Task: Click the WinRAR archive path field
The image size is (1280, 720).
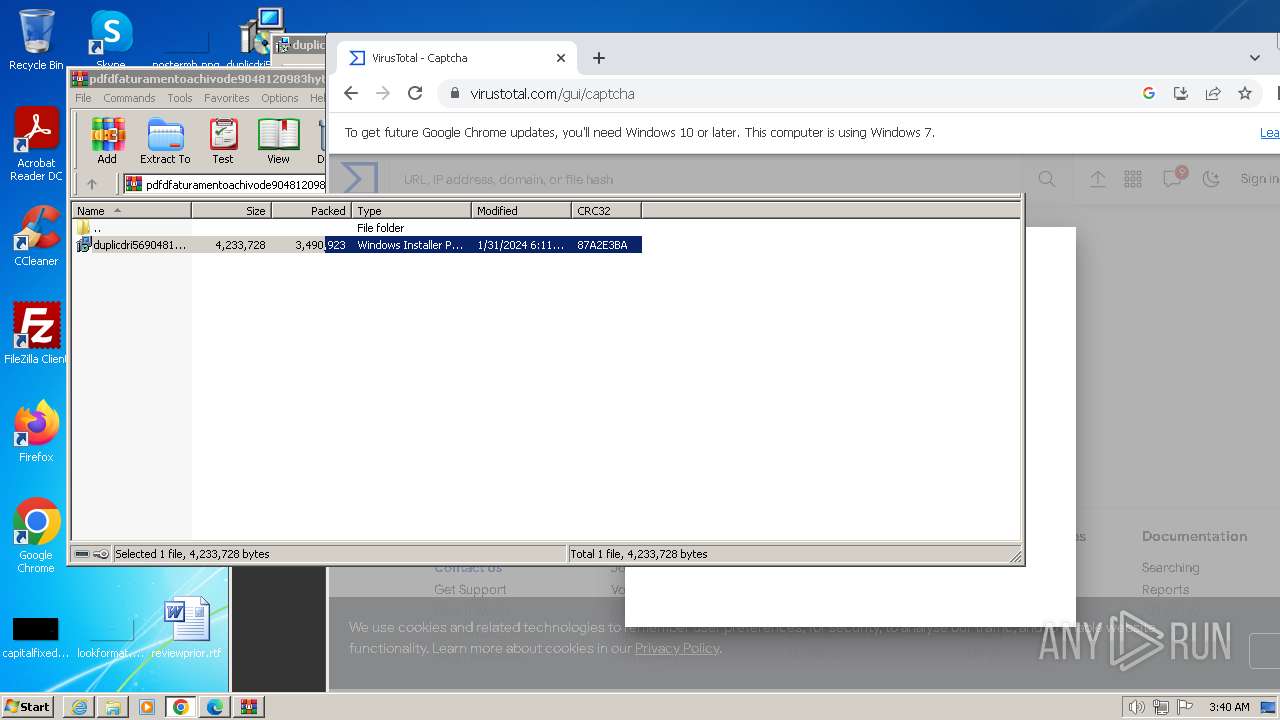Action: pos(225,184)
